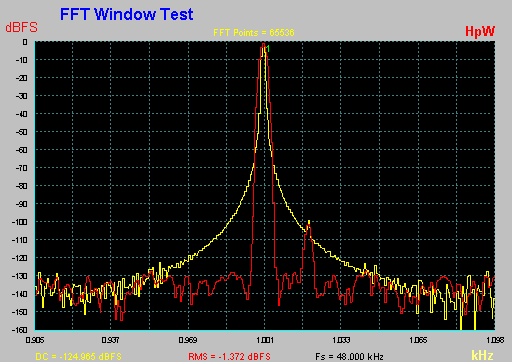Click the secondary yellow peak near -100 dBFS

[309, 222]
